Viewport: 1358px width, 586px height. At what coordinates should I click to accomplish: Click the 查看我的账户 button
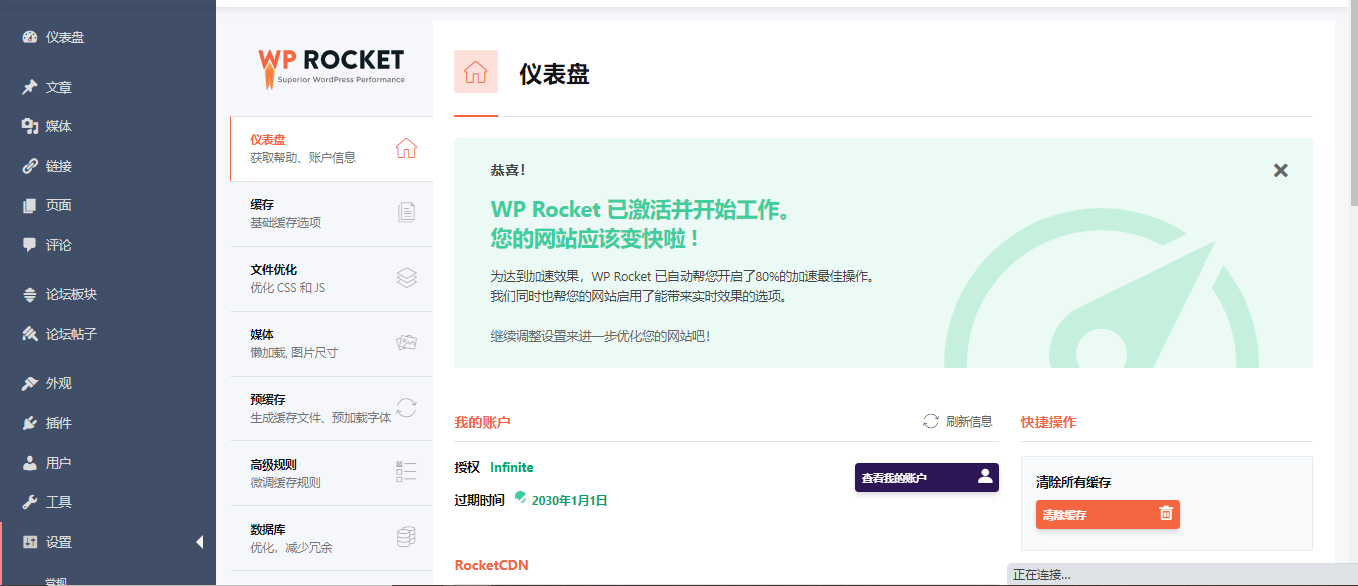pyautogui.click(x=927, y=477)
